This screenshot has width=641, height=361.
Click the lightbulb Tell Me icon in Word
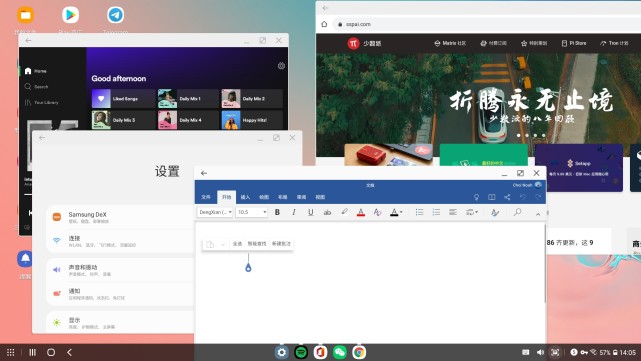tap(476, 197)
